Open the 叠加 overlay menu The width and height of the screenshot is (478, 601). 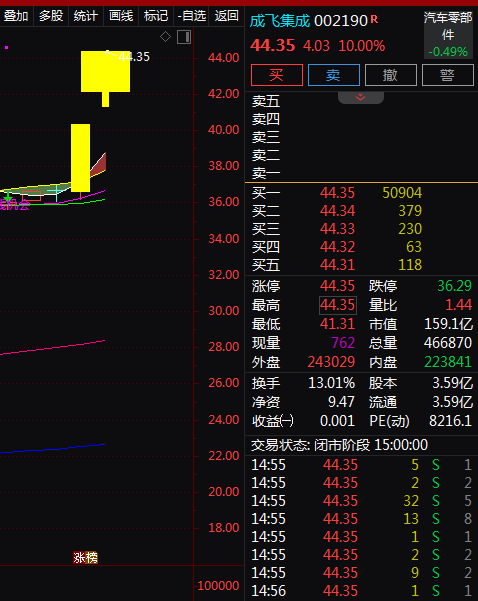click(16, 16)
